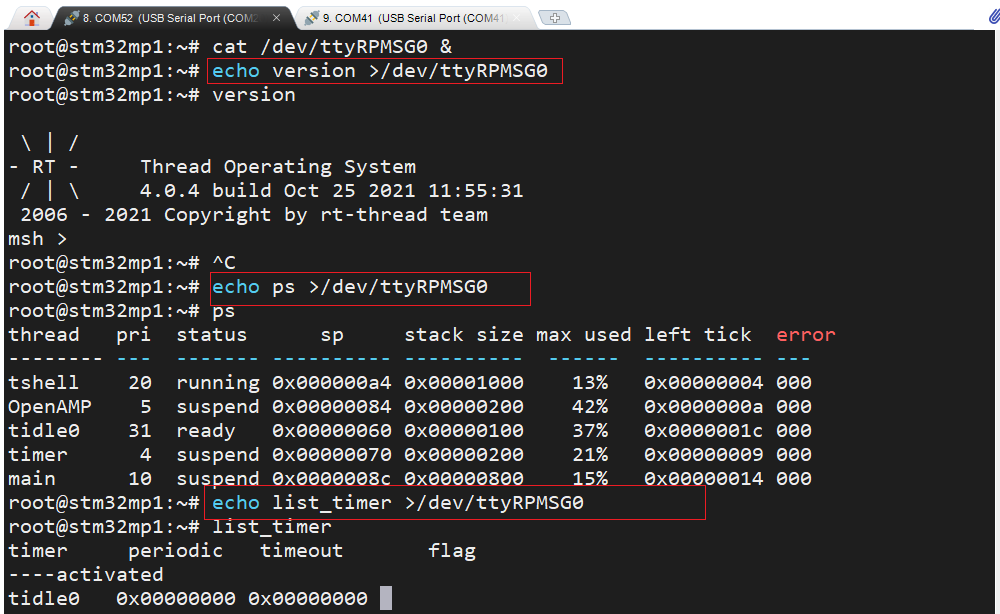The image size is (1000, 614).
Task: Close the COM41 session tab
Action: (x=515, y=17)
